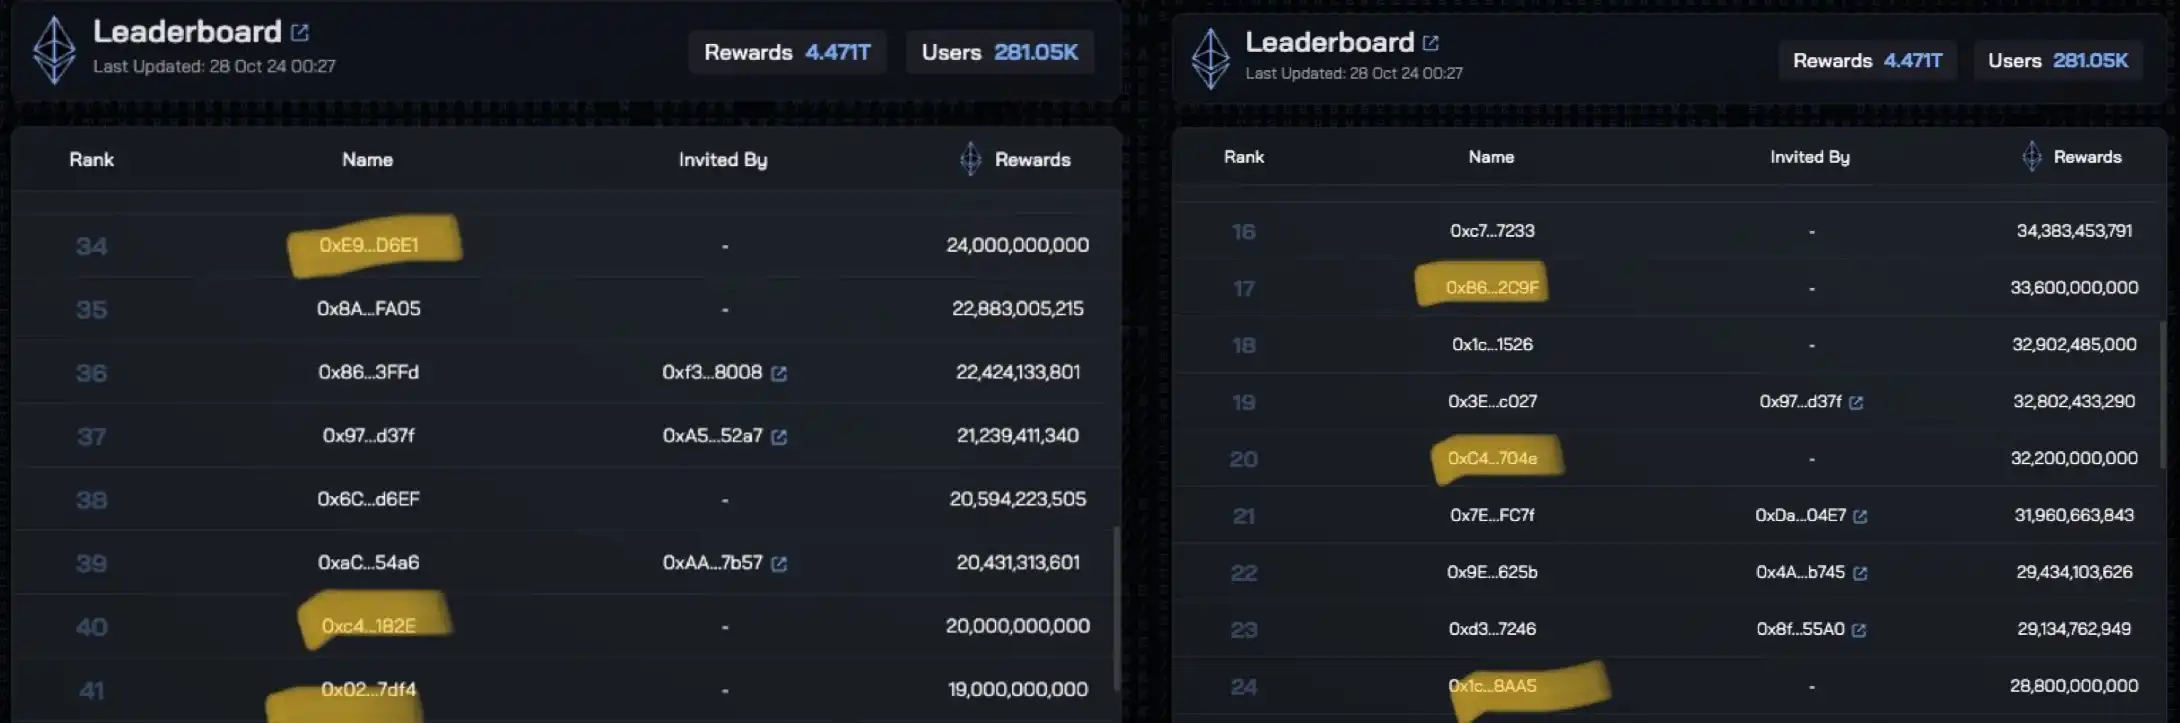The height and width of the screenshot is (723, 2180).
Task: Select address 0x1c...1526 at rank 18
Action: 1492,345
